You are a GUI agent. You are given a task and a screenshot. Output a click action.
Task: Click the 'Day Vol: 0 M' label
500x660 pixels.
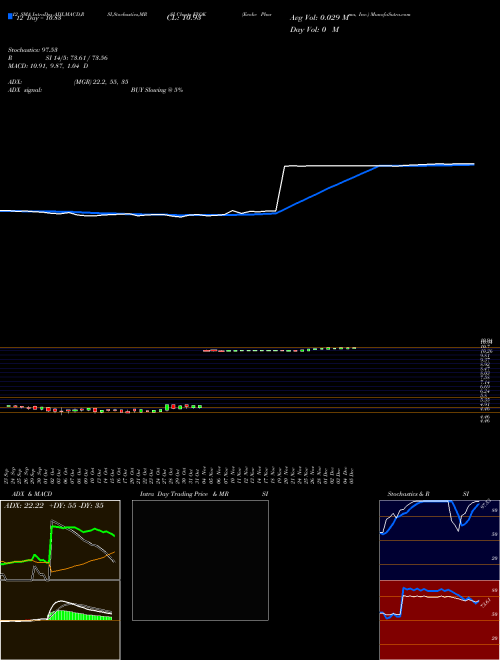pyautogui.click(x=314, y=30)
